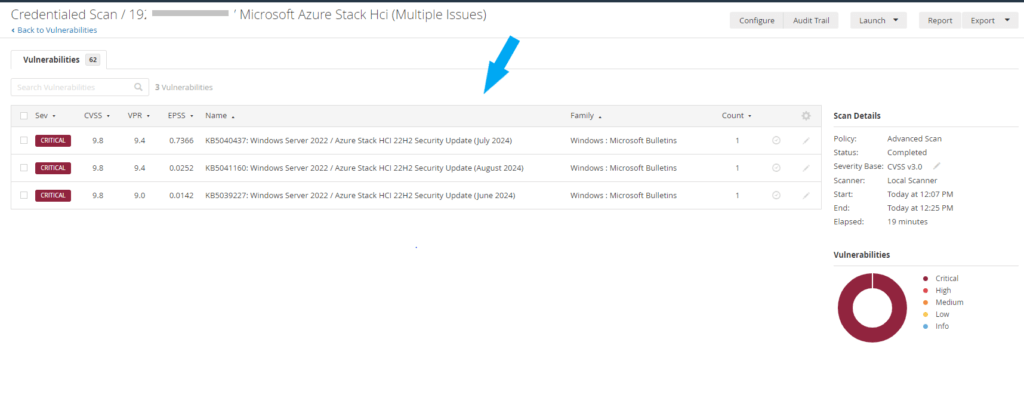
Task: Click the EPSS value 0.0142
Action: click(180, 195)
